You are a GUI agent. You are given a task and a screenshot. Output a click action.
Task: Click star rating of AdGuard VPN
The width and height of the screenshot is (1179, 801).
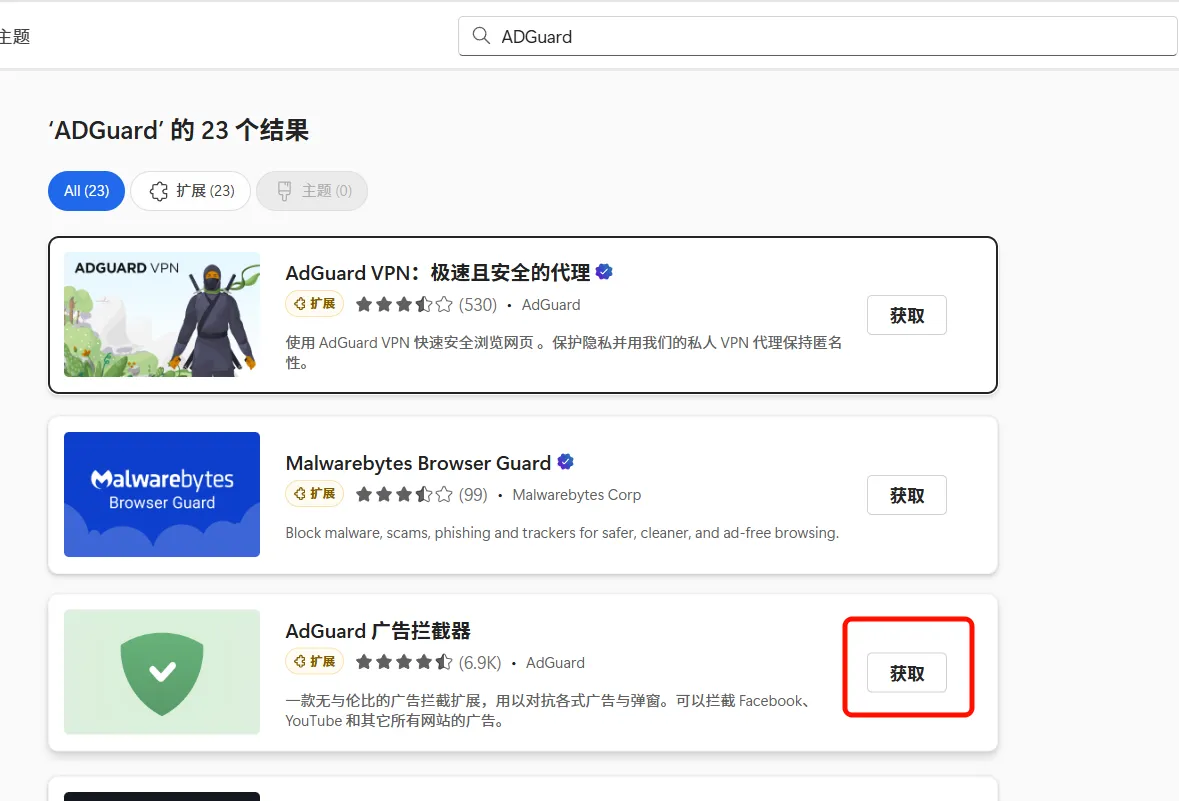404,305
